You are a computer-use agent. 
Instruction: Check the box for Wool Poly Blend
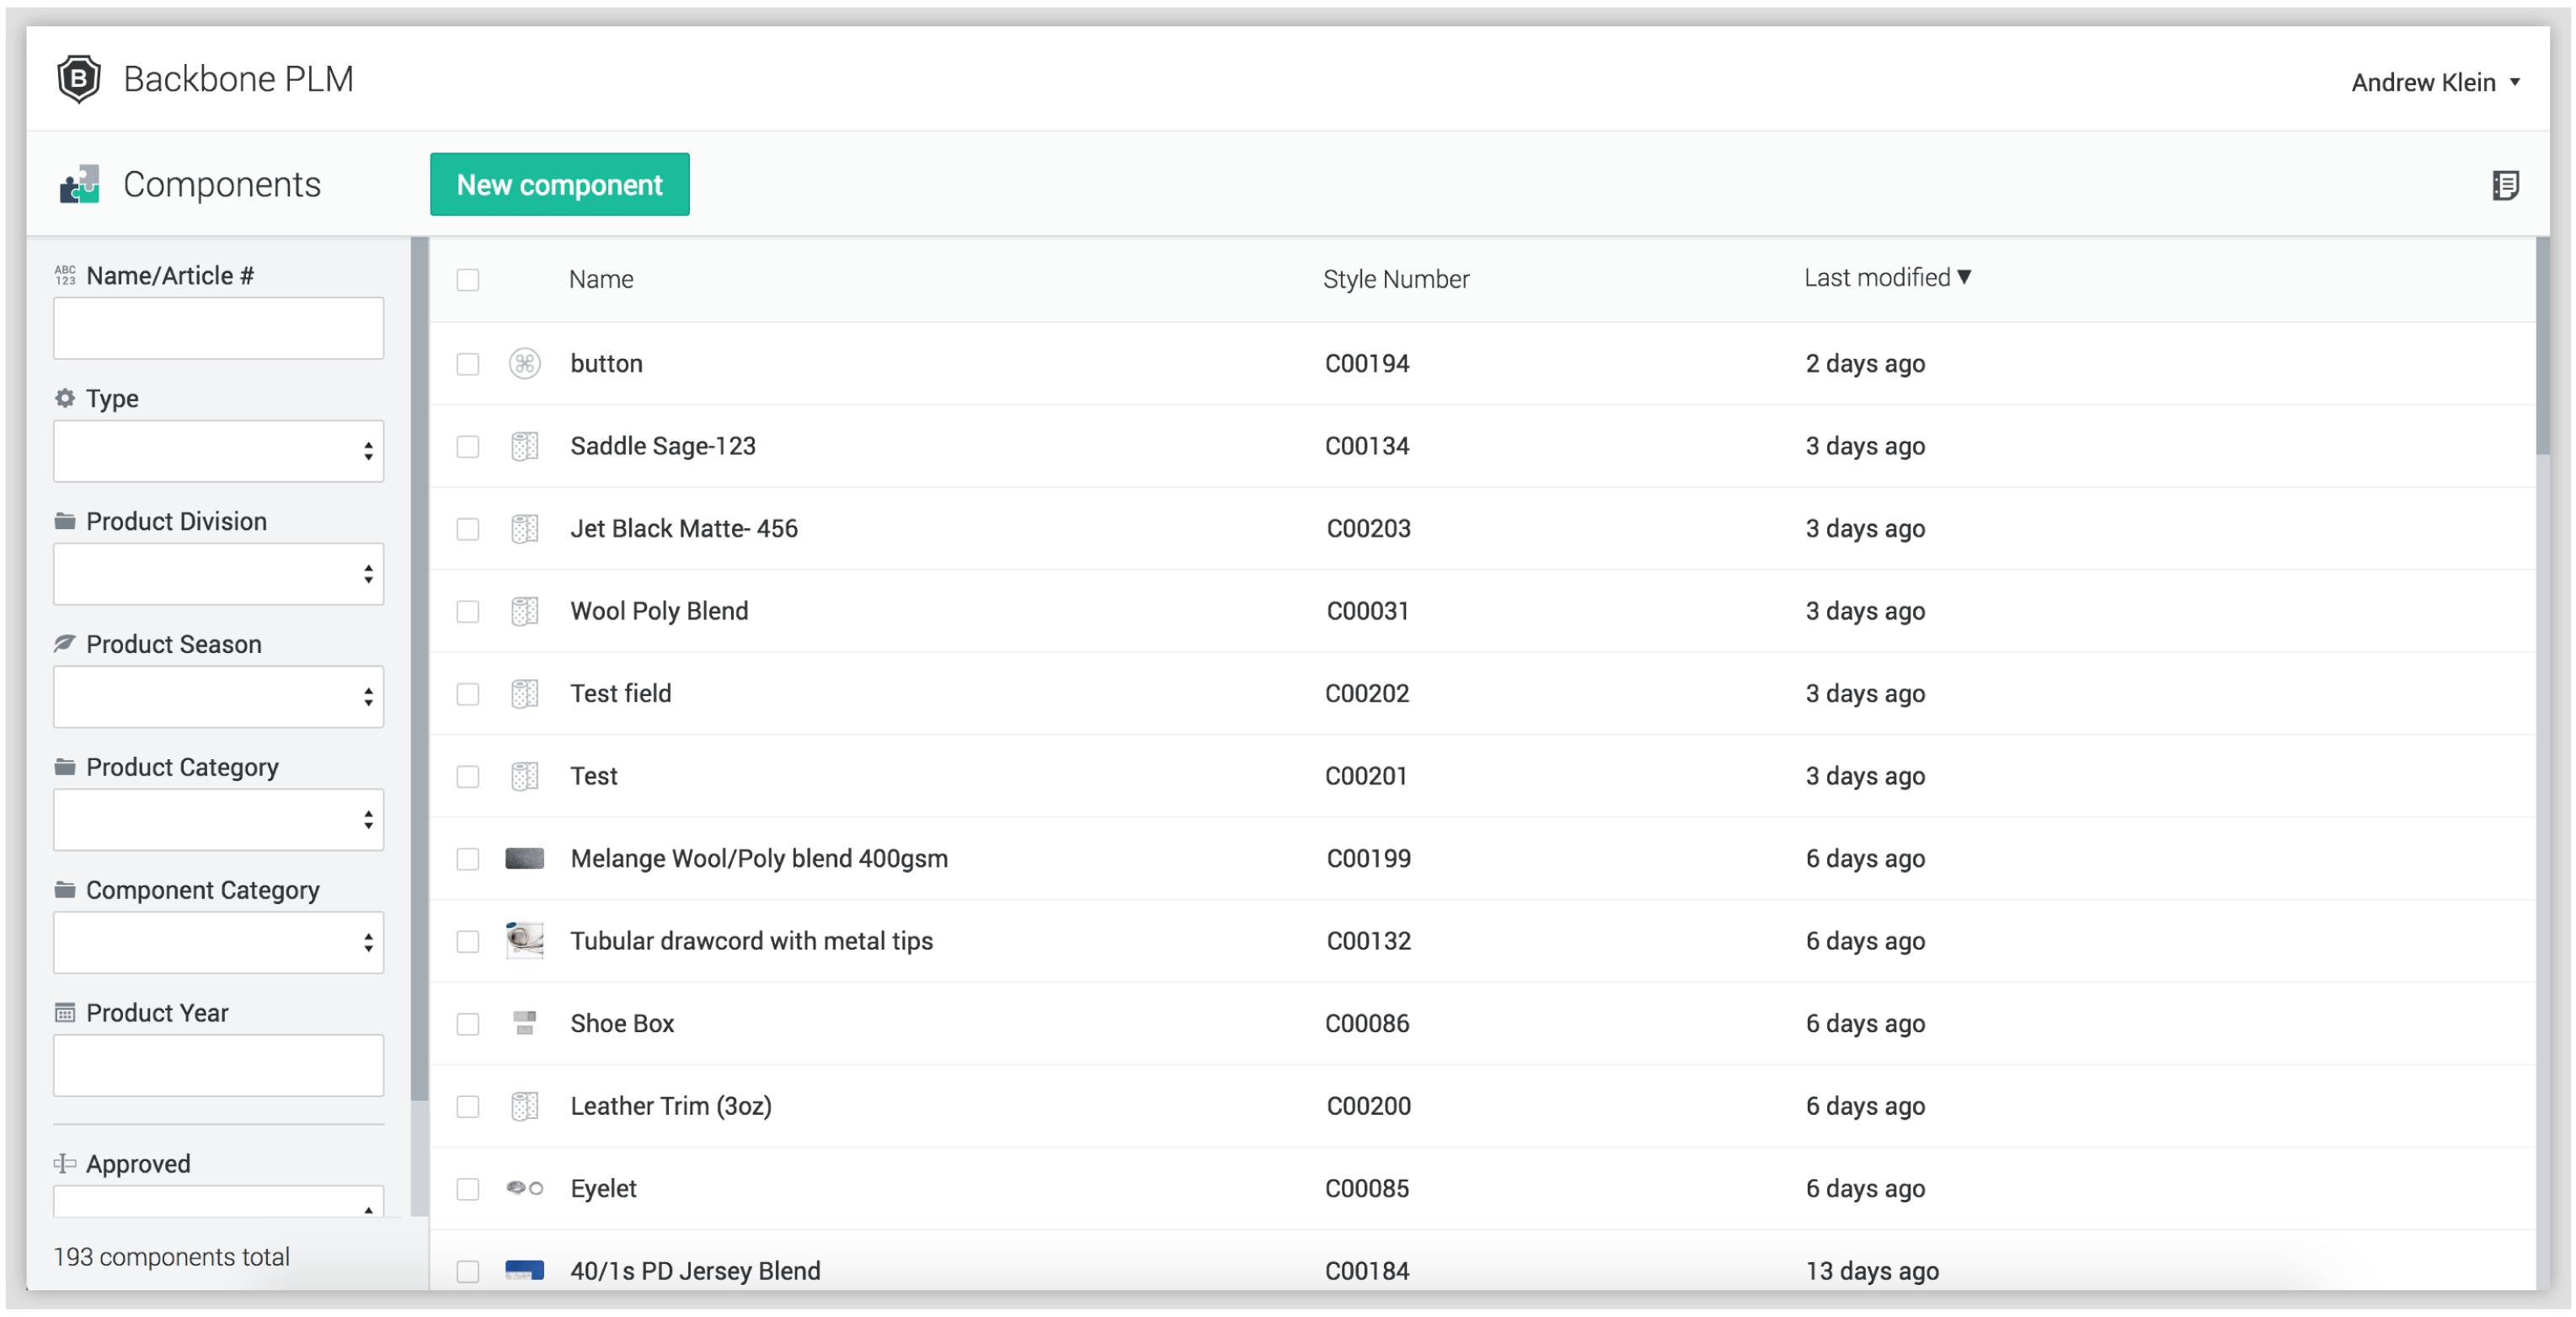tap(467, 611)
